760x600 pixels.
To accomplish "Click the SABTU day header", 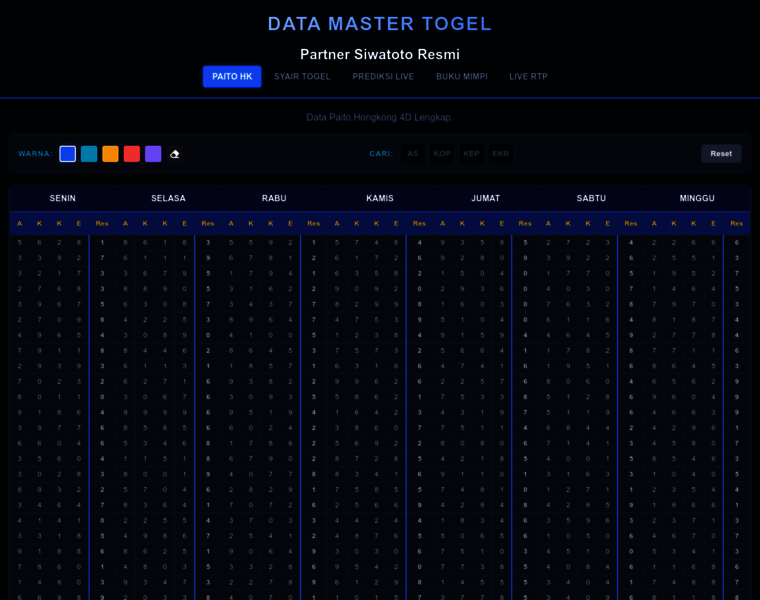I will pos(591,198).
